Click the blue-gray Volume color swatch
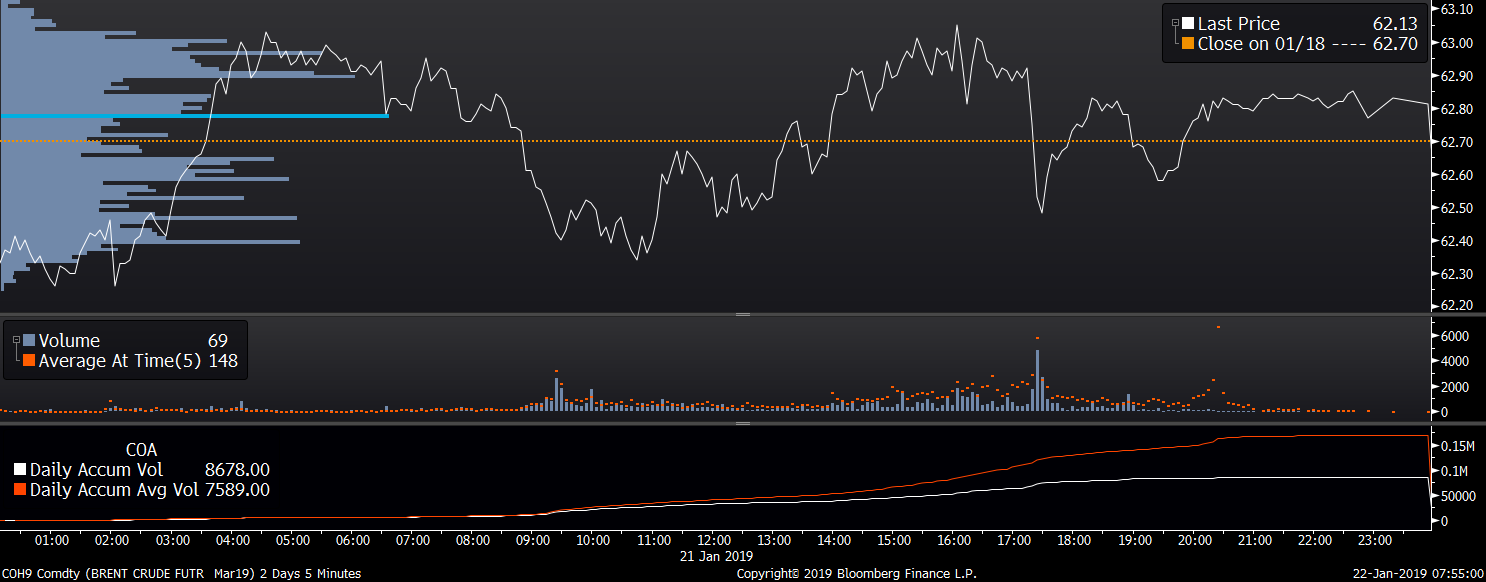 [x=30, y=341]
